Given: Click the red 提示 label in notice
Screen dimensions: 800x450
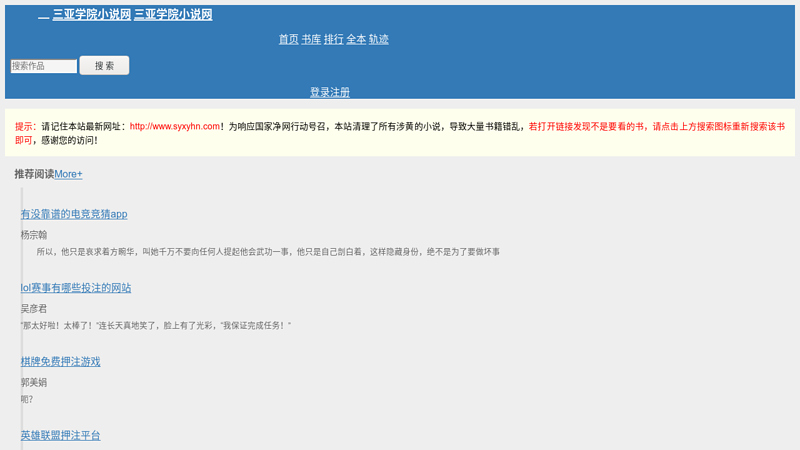Looking at the screenshot, I should 26,127.
